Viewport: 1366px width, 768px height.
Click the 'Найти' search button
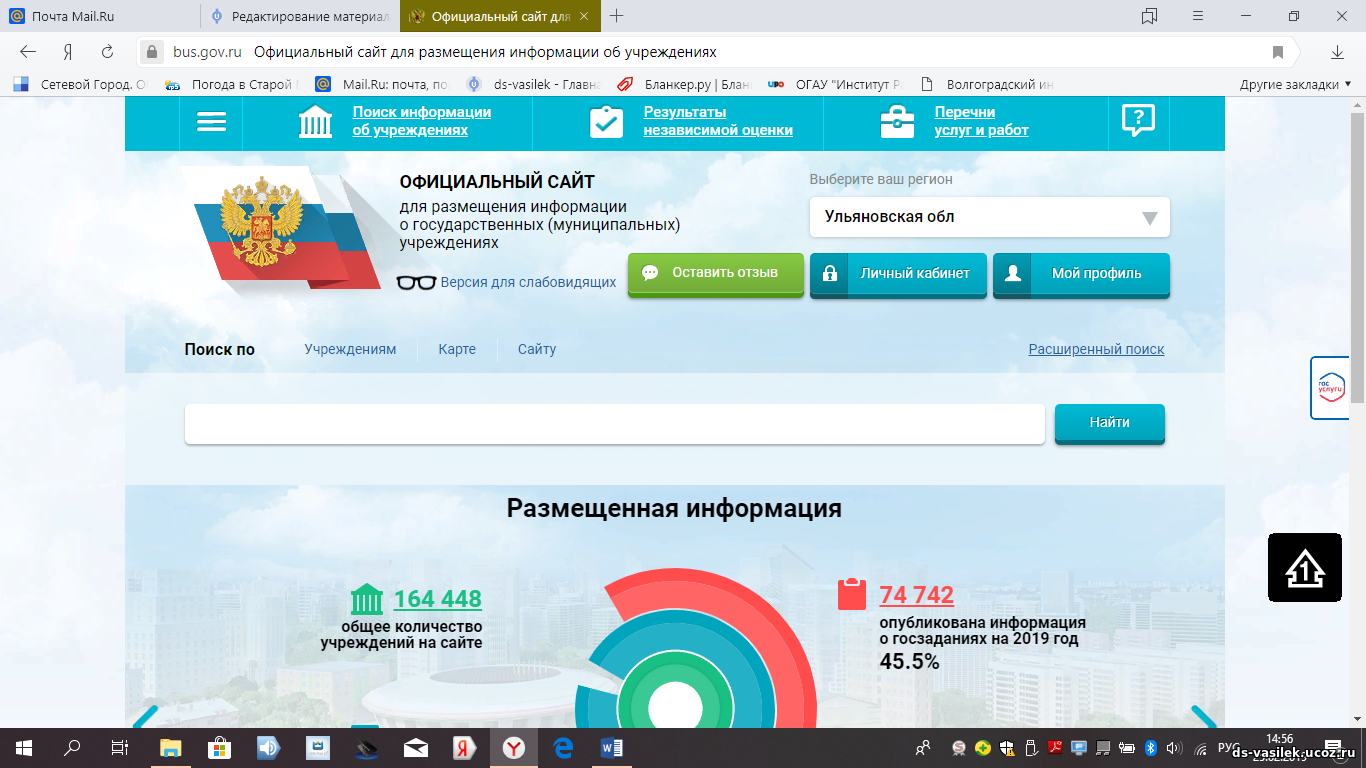click(x=1110, y=423)
